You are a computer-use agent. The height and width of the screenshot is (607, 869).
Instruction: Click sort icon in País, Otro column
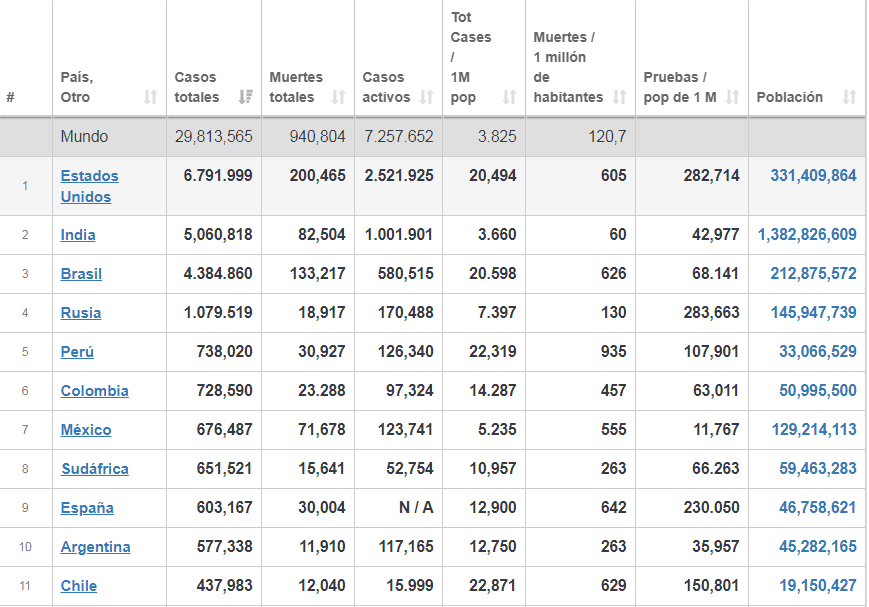tap(151, 97)
